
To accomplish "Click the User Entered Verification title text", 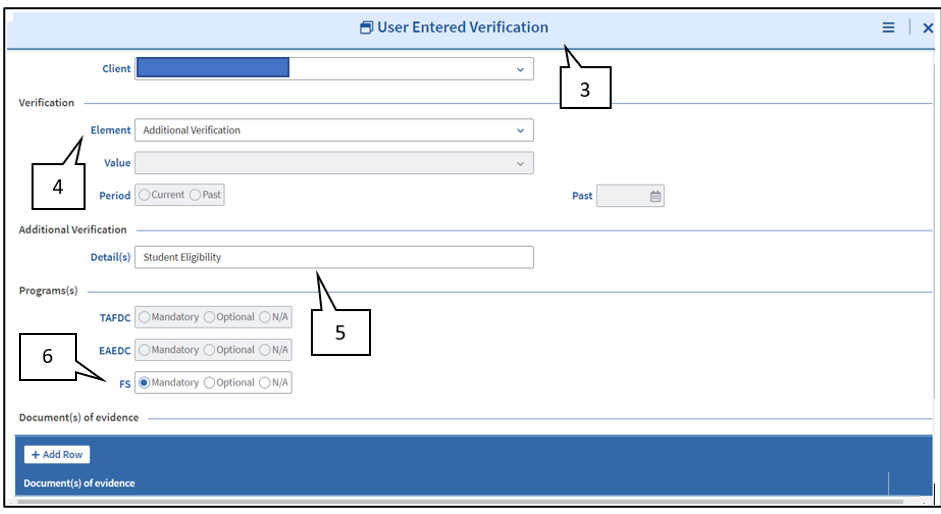I will tap(463, 28).
